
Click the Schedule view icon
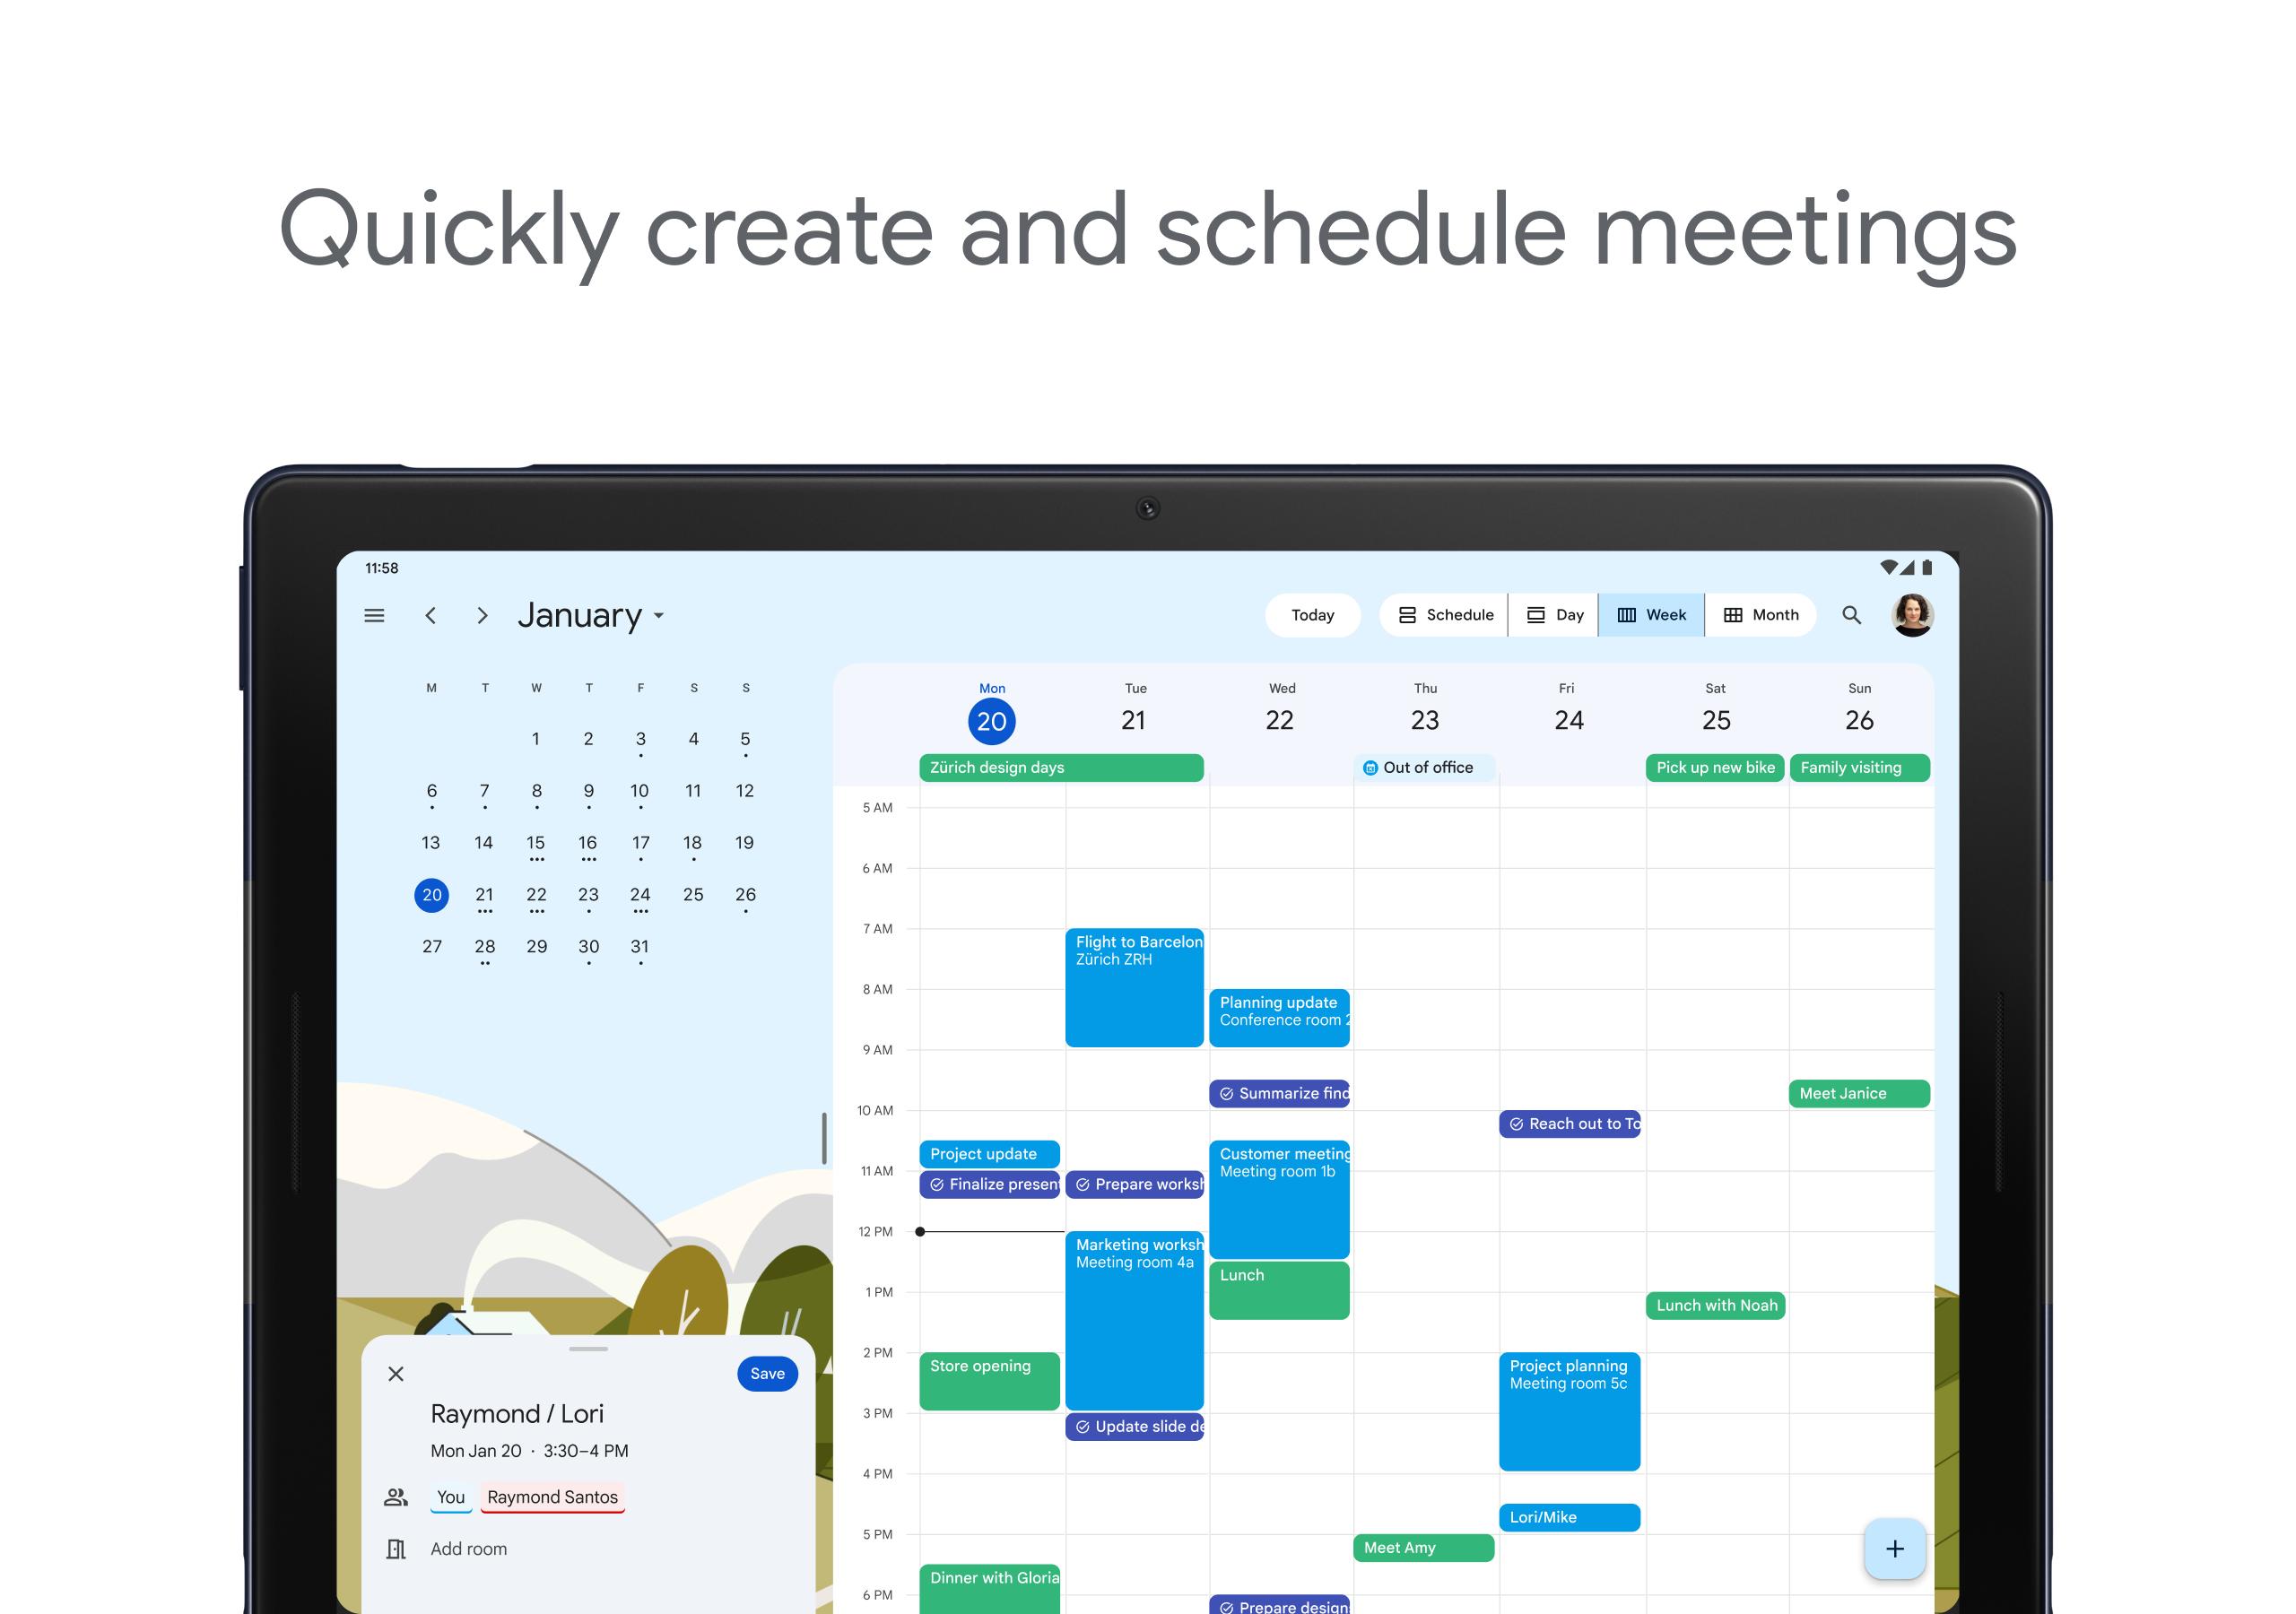click(x=1408, y=615)
